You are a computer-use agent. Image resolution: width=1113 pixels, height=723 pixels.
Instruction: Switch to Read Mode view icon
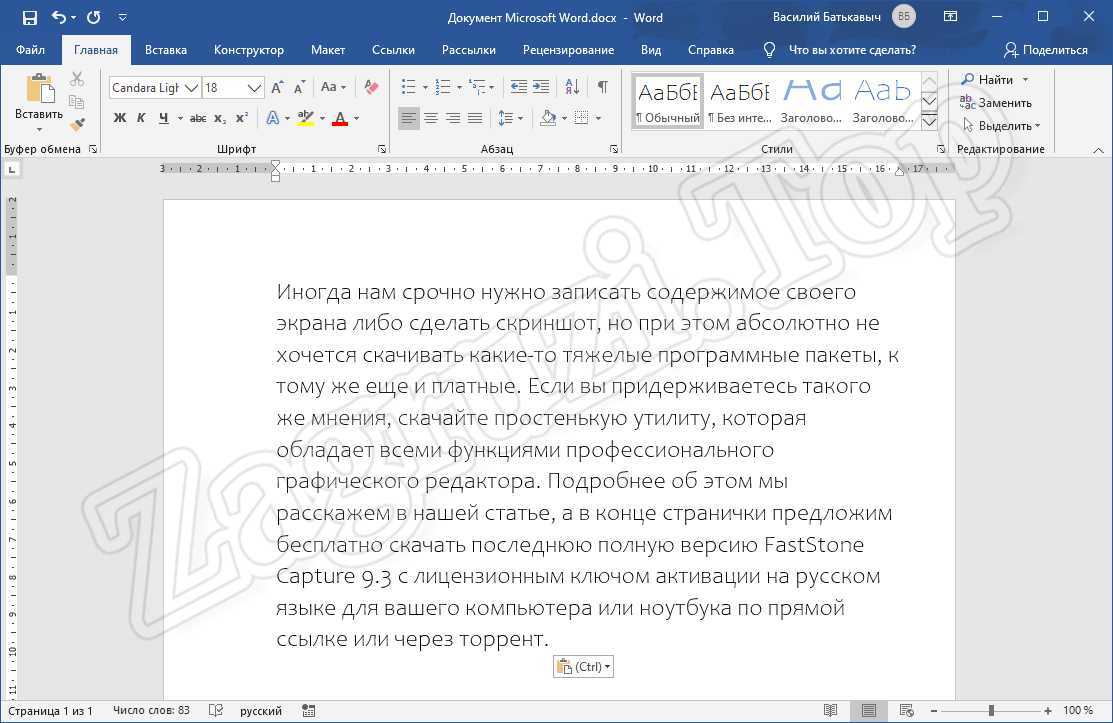[x=830, y=710]
